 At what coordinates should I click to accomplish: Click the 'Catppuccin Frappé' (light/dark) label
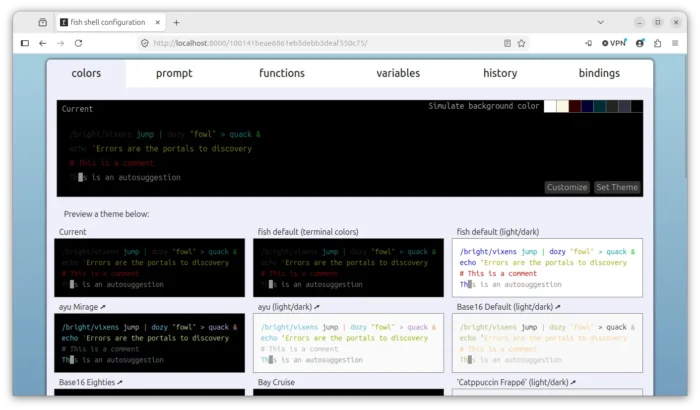tap(512, 382)
